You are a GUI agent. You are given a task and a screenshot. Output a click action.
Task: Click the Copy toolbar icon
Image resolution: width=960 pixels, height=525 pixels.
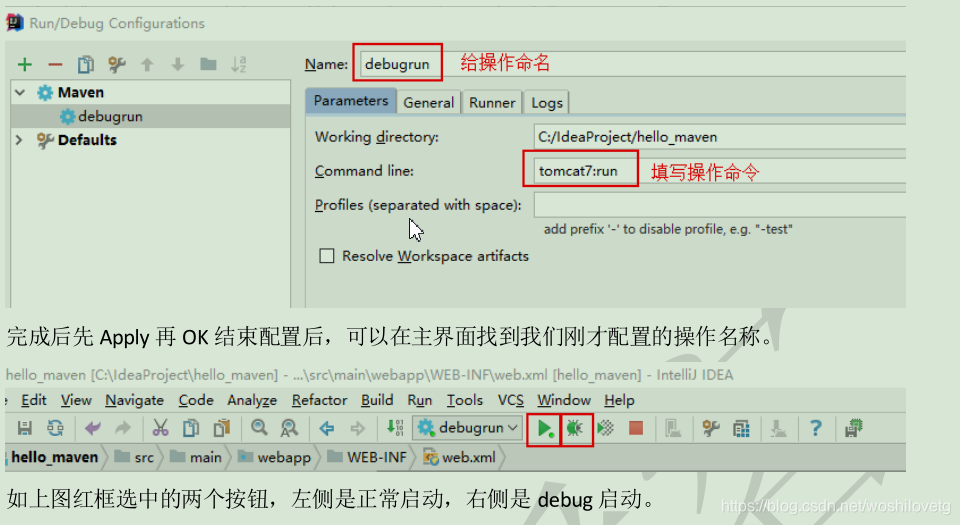coord(191,428)
